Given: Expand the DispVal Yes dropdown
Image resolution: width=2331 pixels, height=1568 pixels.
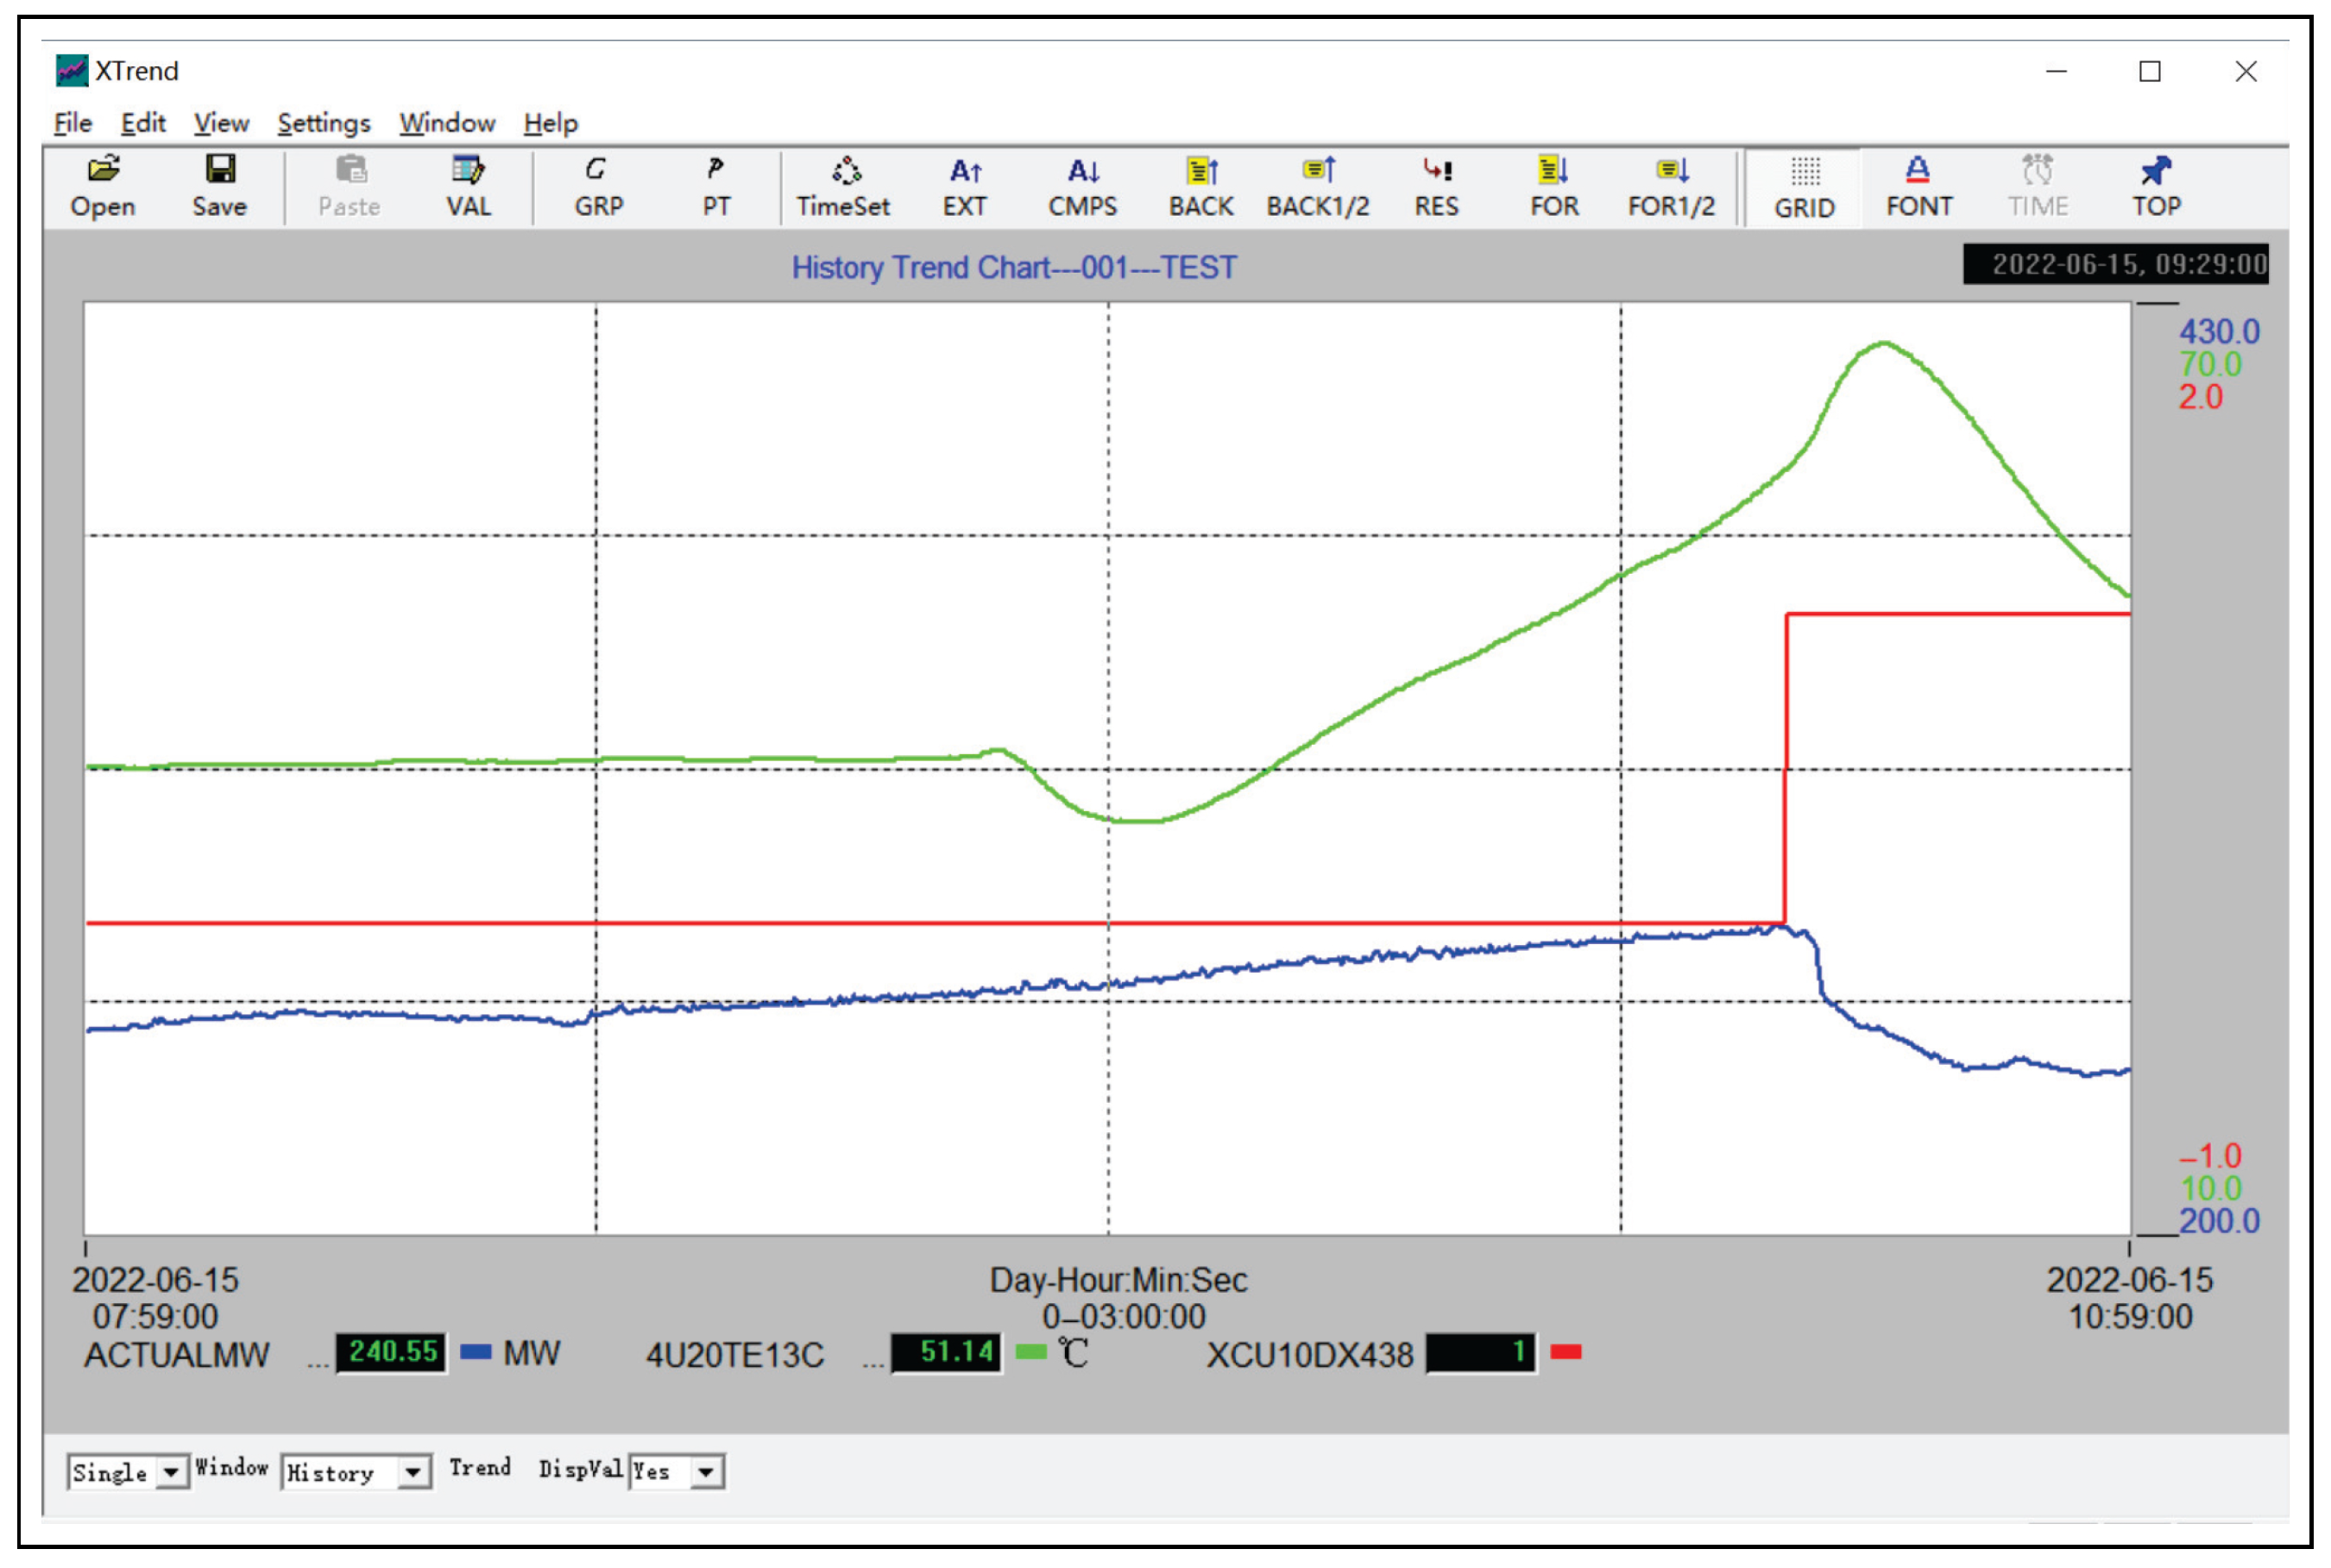Looking at the screenshot, I should pos(706,1472).
